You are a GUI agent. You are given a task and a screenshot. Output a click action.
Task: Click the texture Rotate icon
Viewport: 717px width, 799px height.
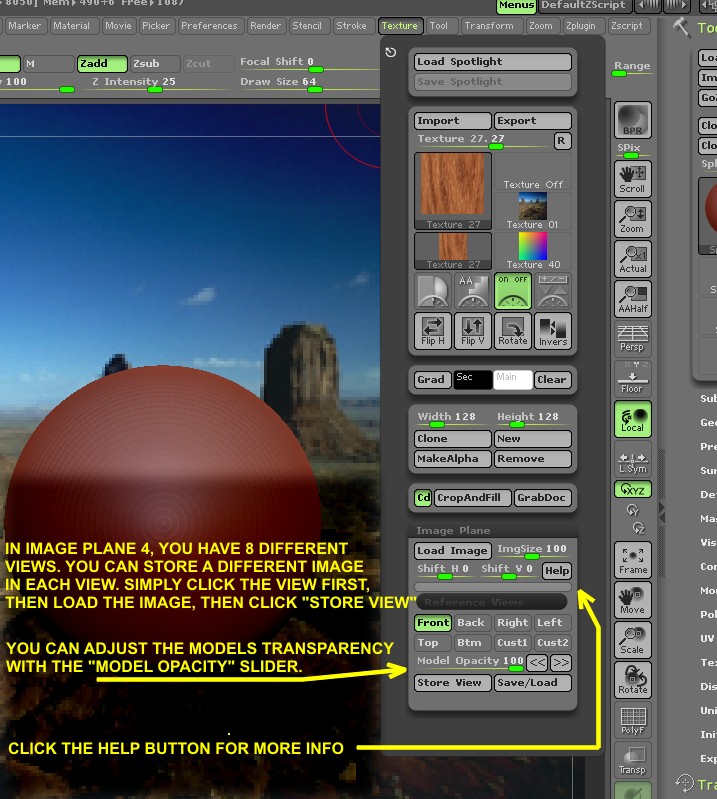pos(513,331)
